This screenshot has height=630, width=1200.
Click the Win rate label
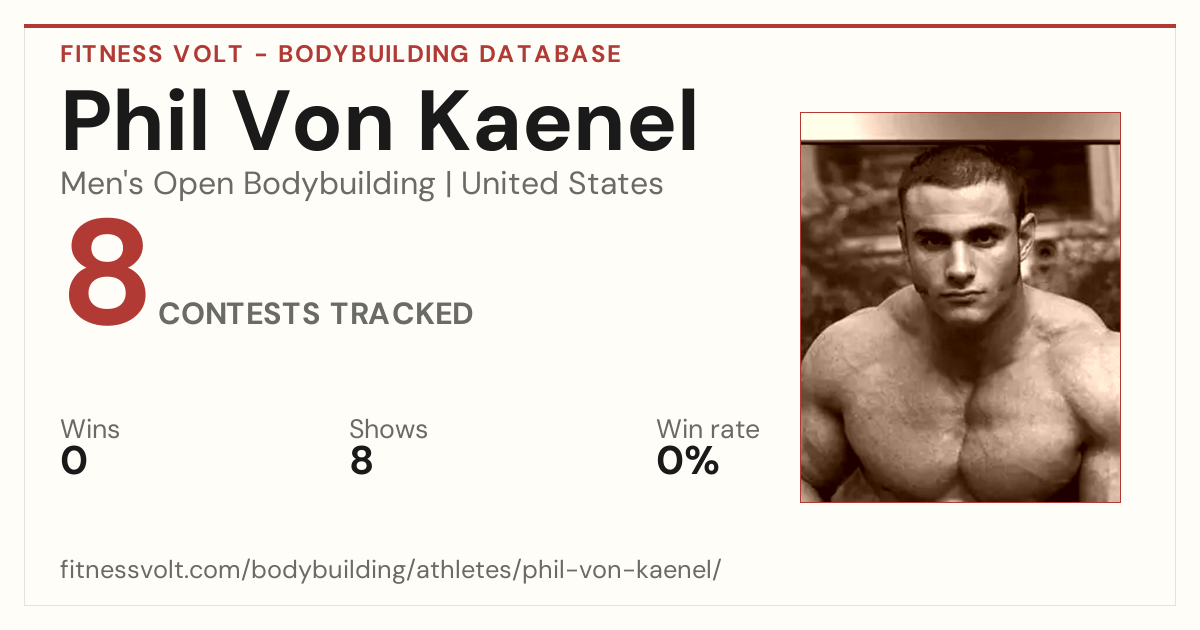(708, 429)
